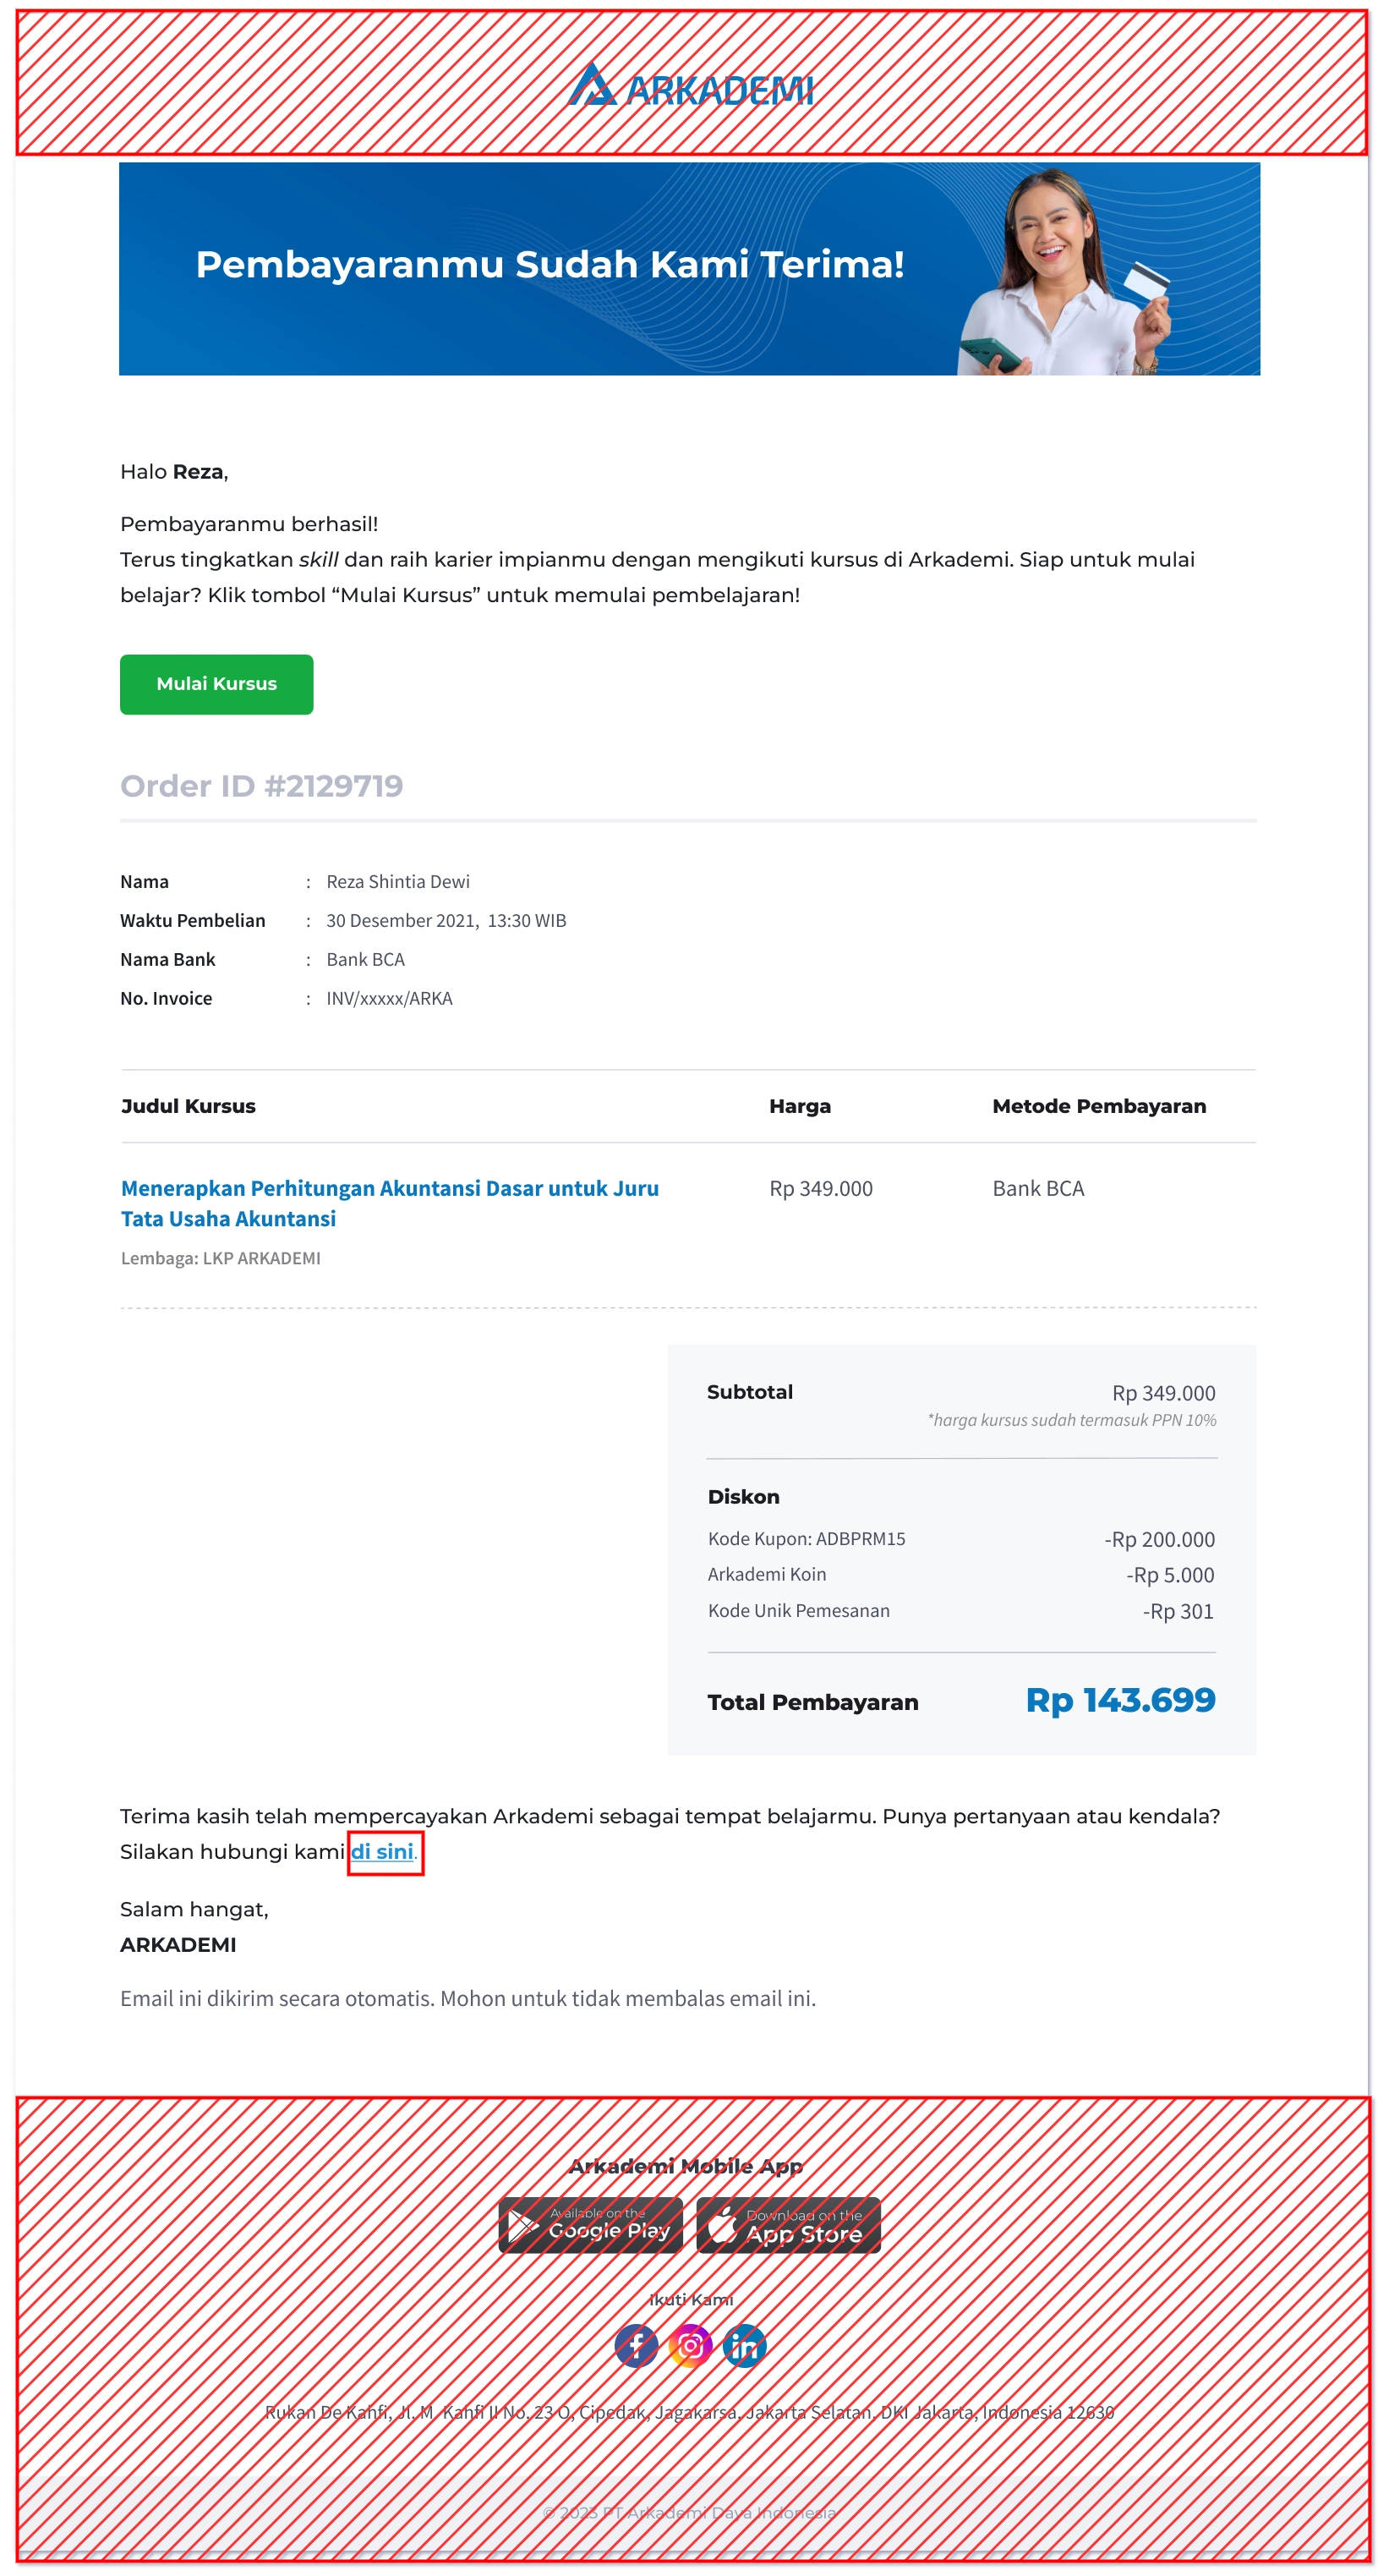1389x2576 pixels.
Task: Click the Rp 143.699 total payment amount
Action: click(x=1120, y=1700)
